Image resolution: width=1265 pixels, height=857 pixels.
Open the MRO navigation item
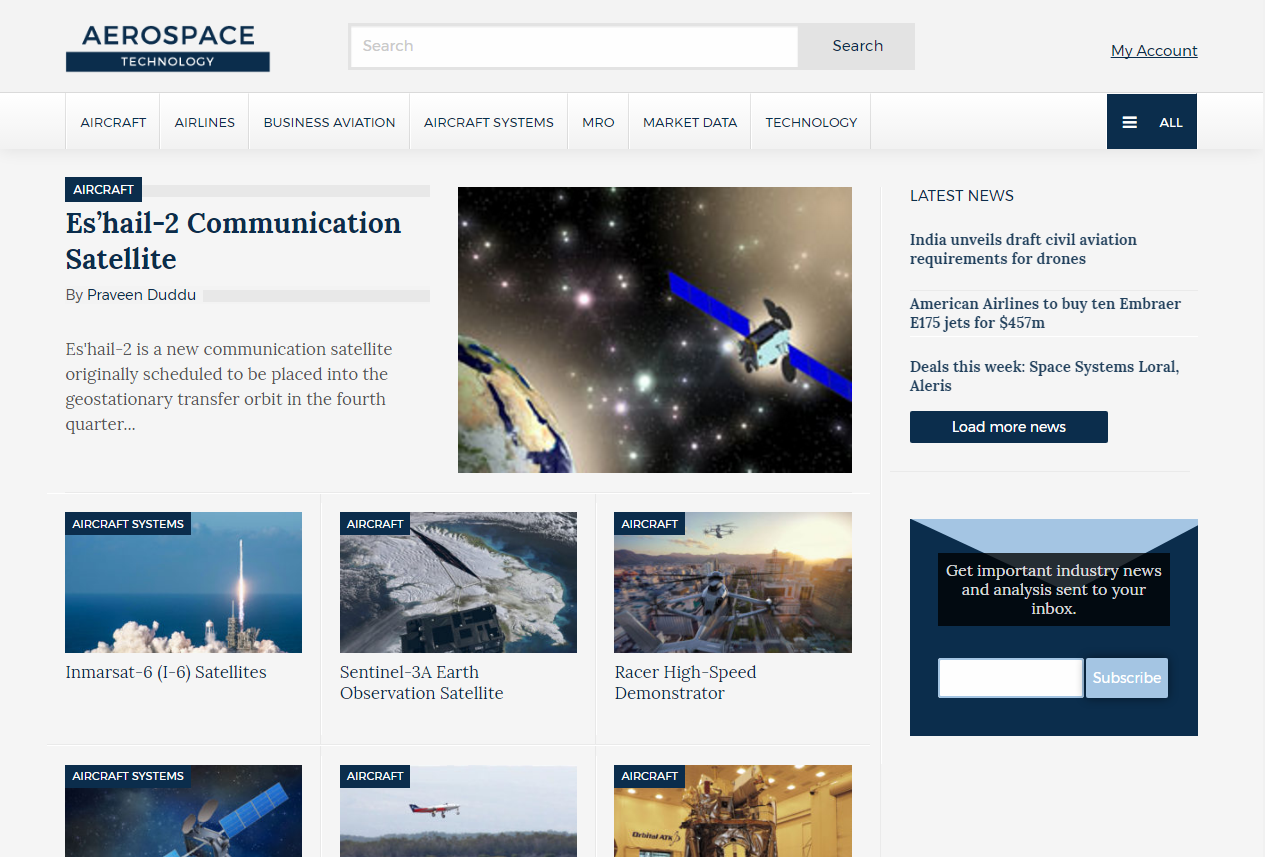point(598,122)
